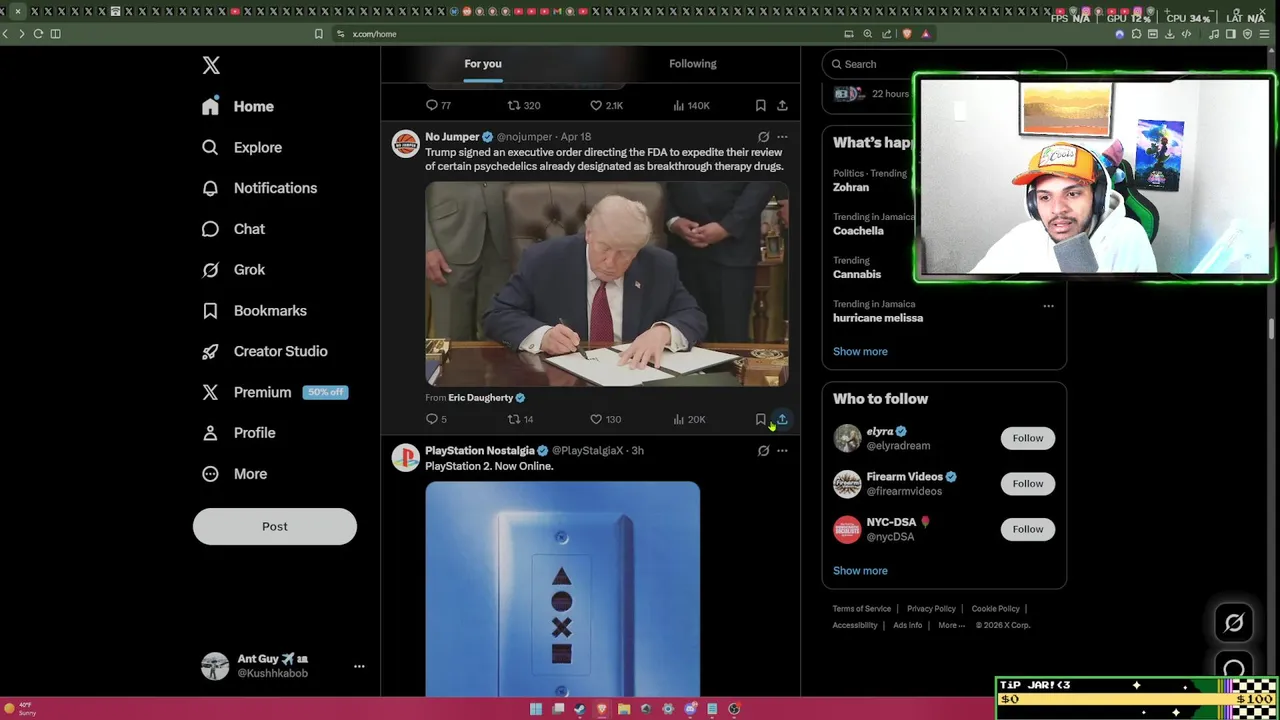
Task: Follow the elyra account
Action: point(1027,438)
